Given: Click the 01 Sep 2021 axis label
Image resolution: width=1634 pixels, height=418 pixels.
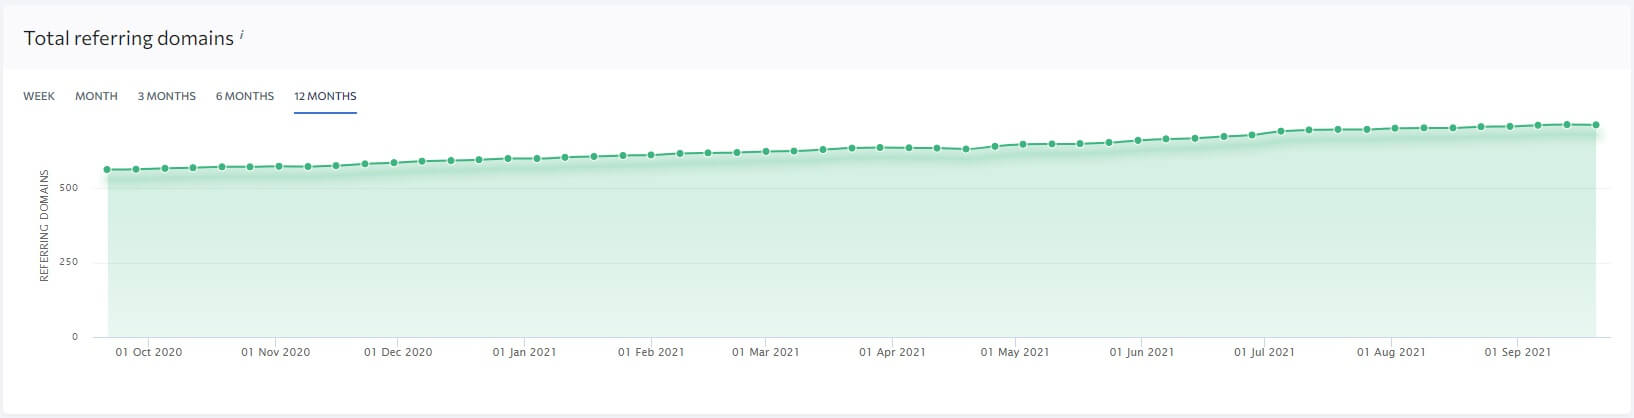Looking at the screenshot, I should [1517, 352].
